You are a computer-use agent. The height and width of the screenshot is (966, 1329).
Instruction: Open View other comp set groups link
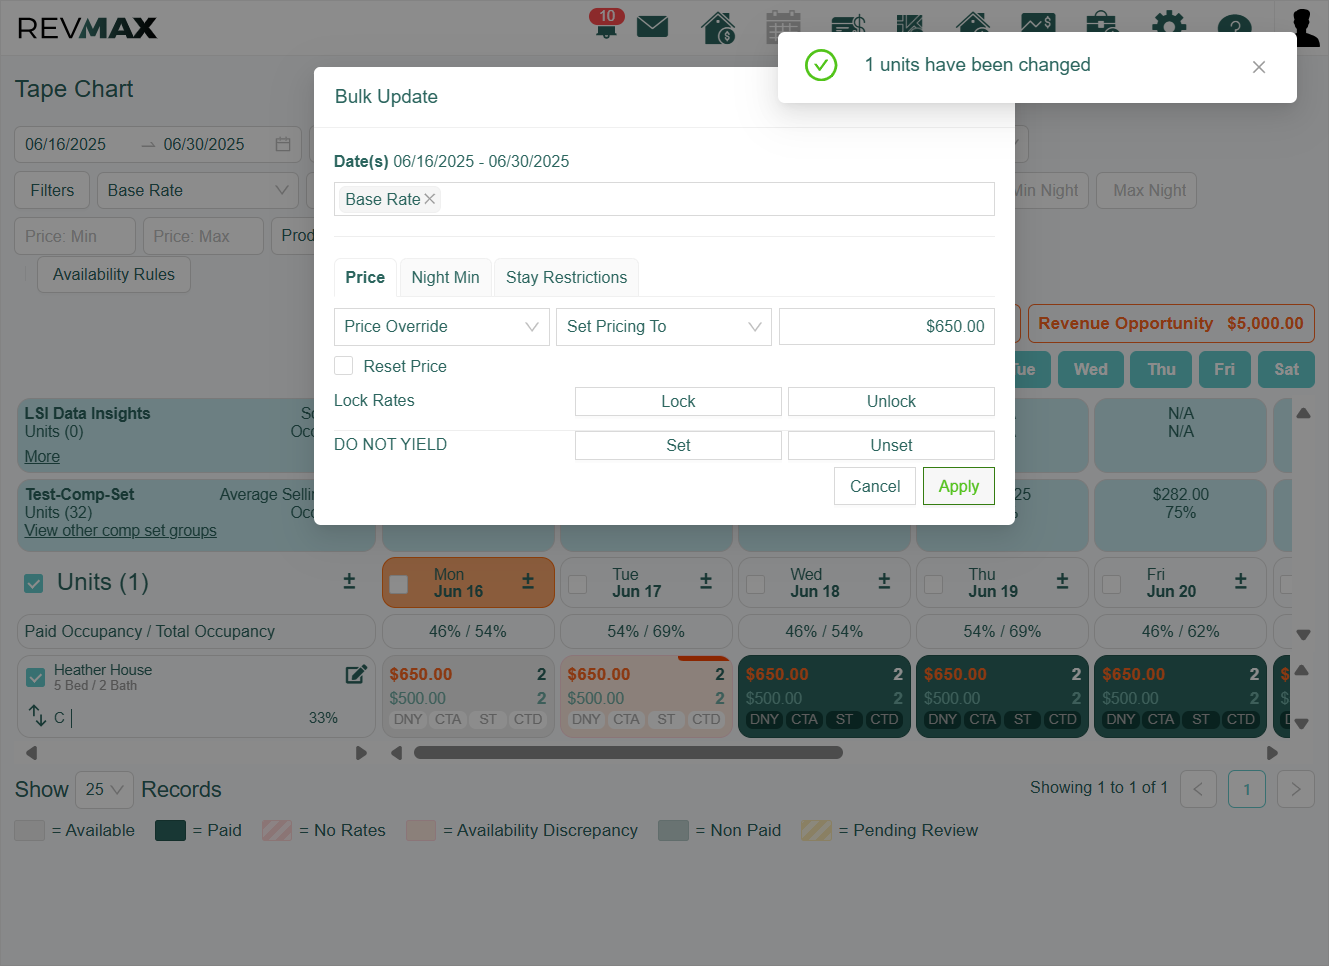[120, 530]
